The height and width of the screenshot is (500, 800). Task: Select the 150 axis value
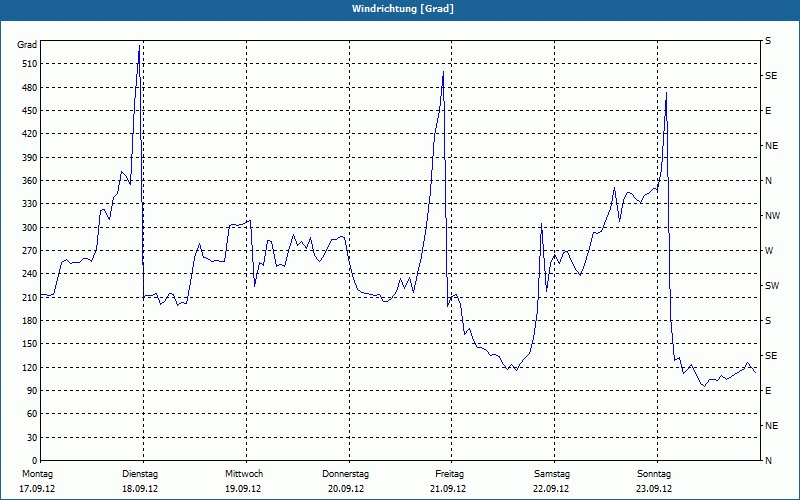pos(29,344)
